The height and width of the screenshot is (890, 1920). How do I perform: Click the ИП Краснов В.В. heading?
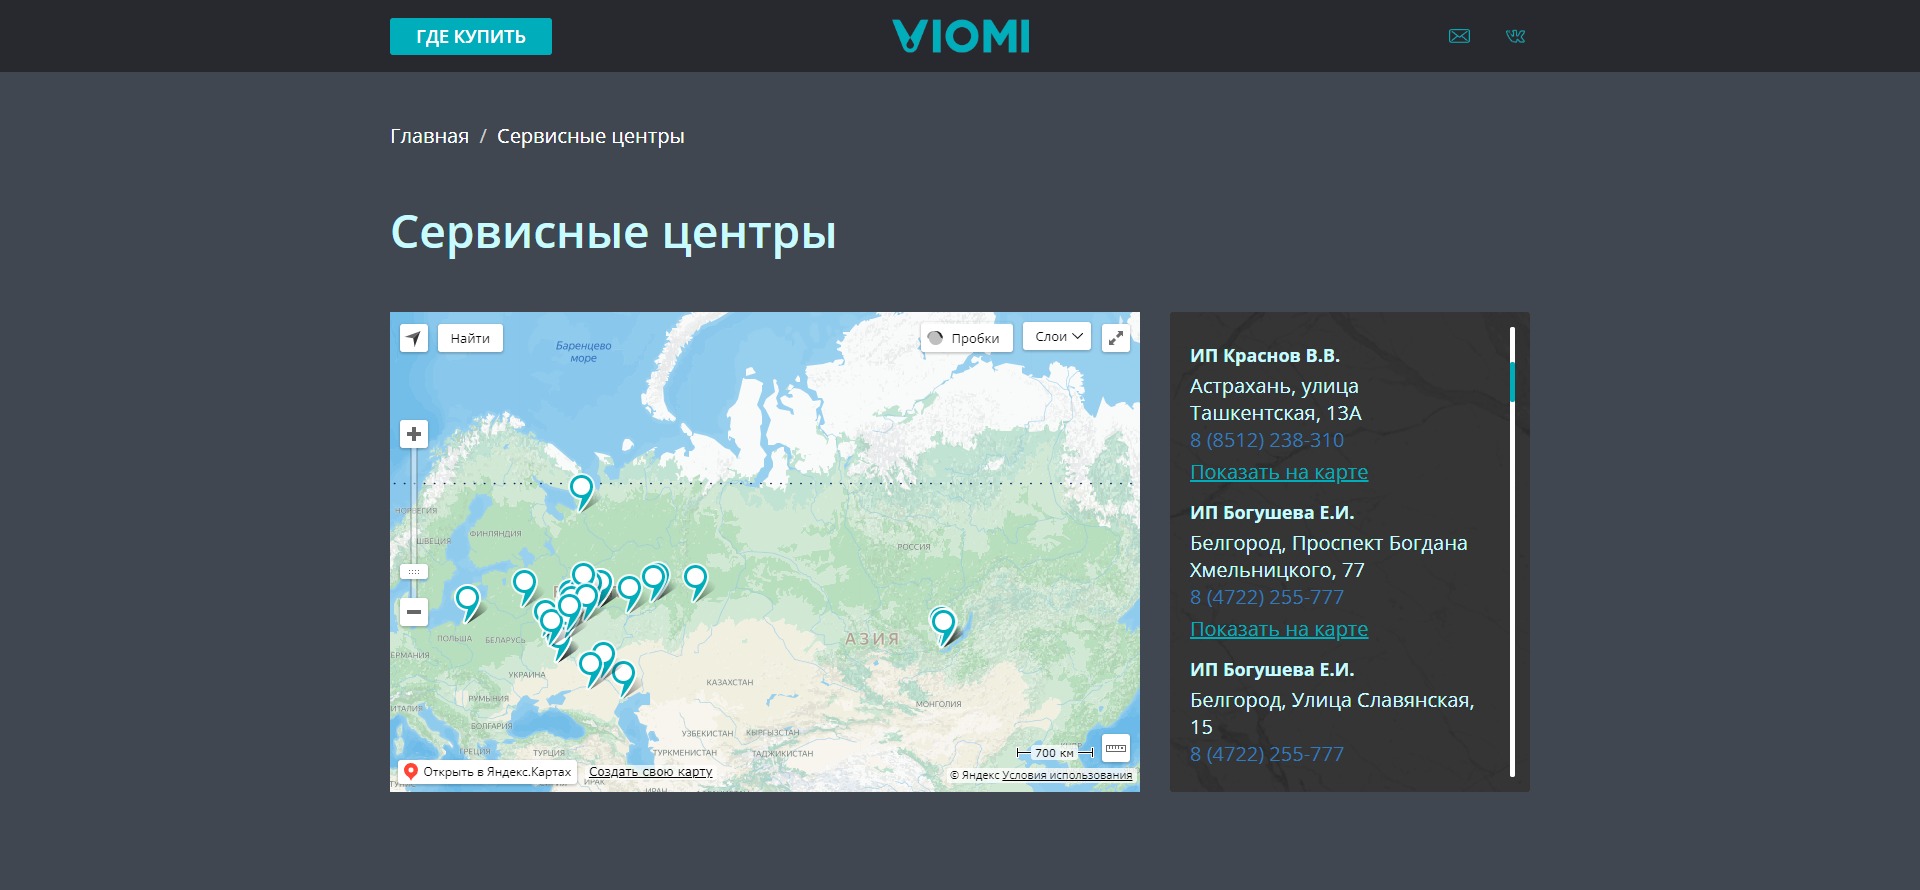click(1265, 356)
